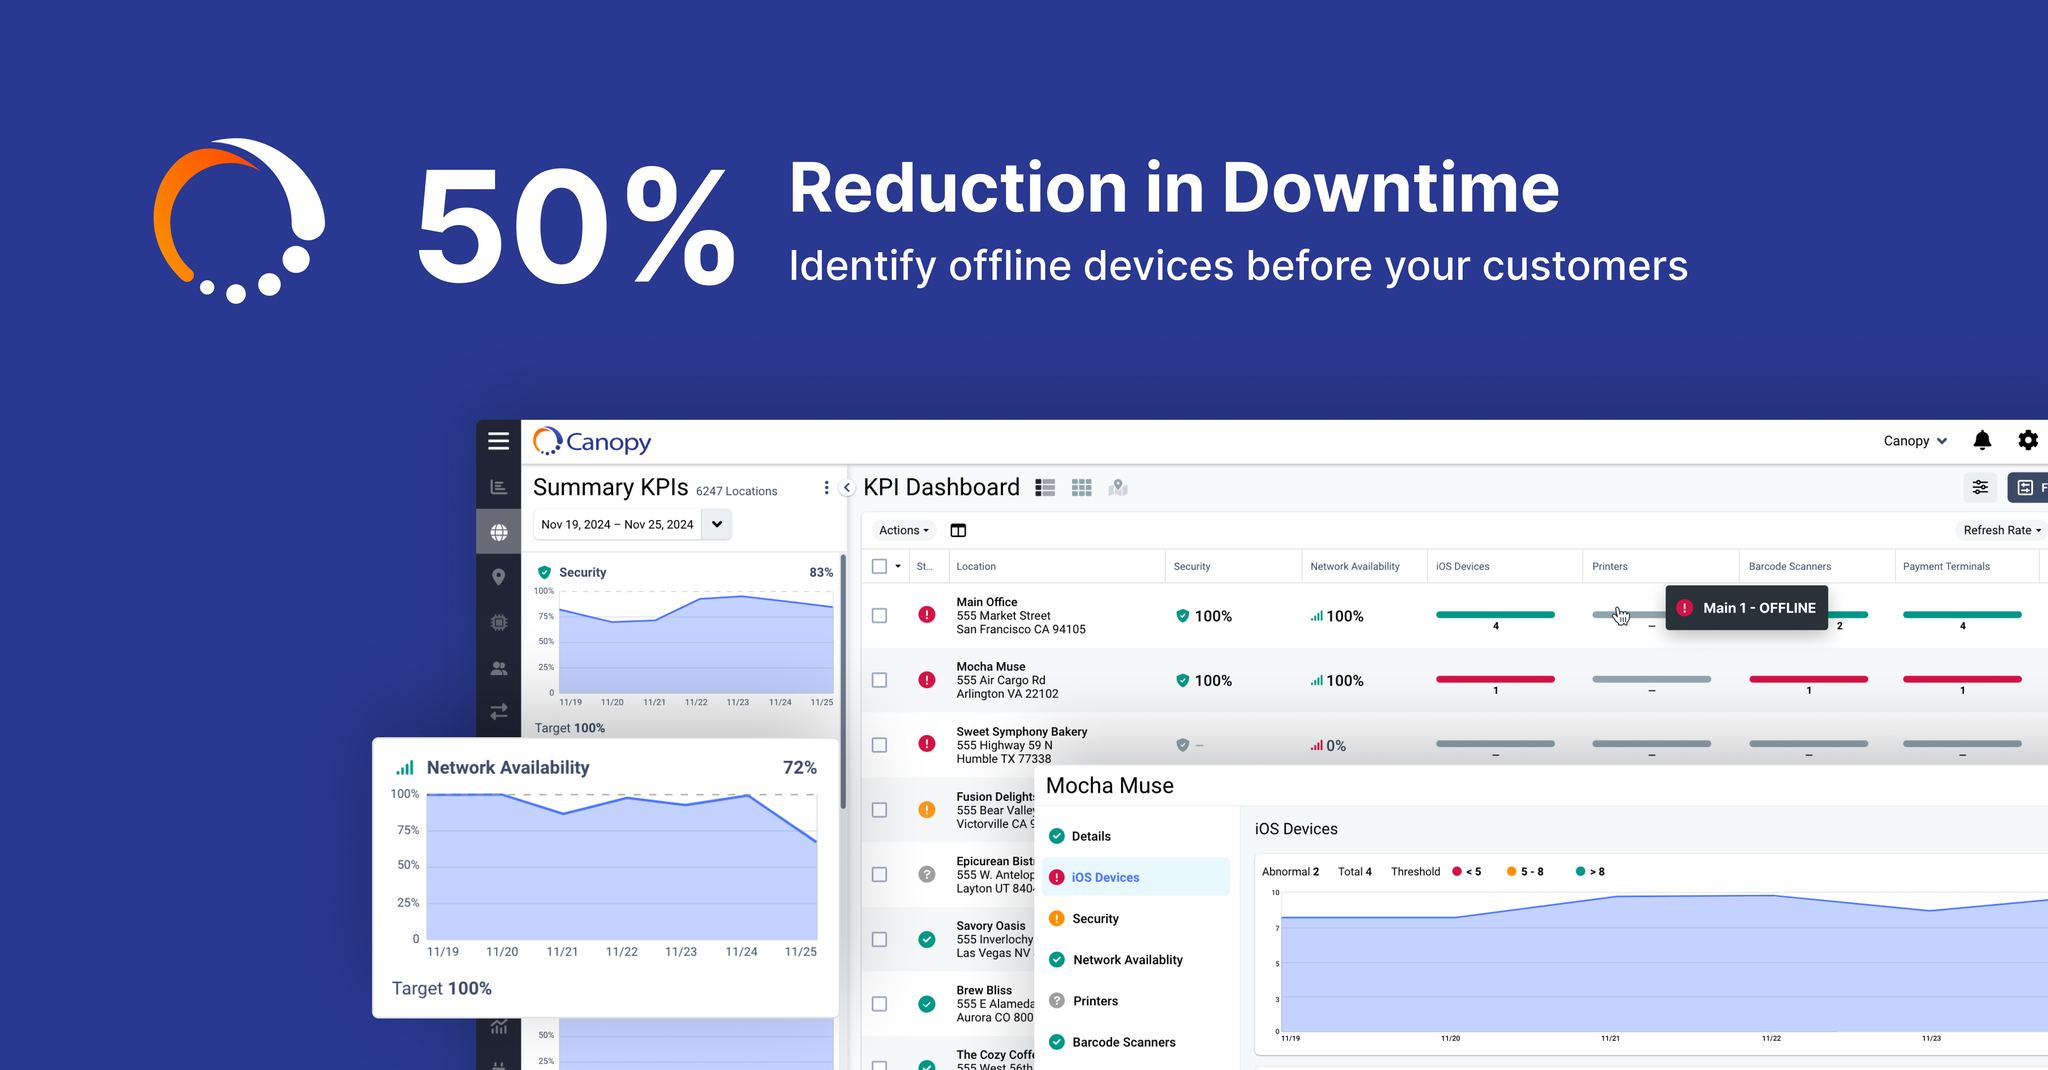This screenshot has width=2048, height=1070.
Task: Open the Canopy account dropdown
Action: (x=1915, y=441)
